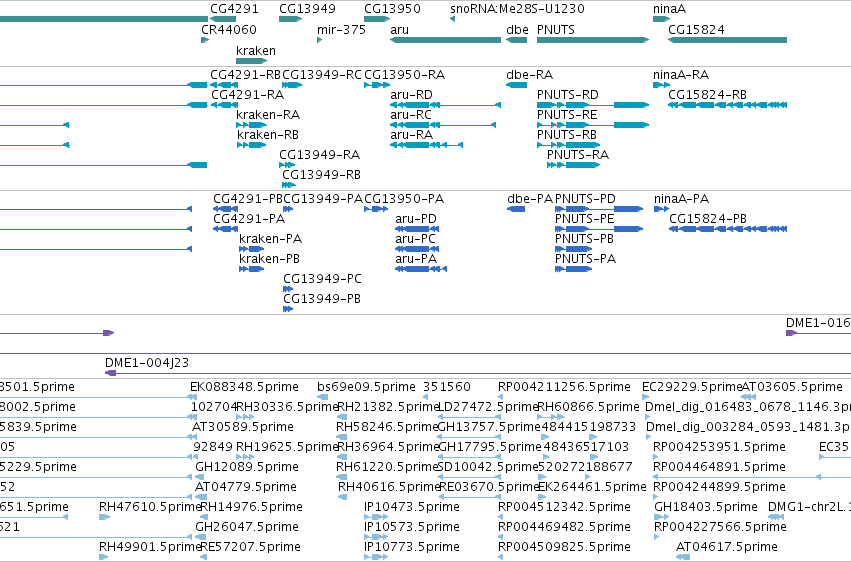This screenshot has width=851, height=562.
Task: Open the PNUTS-RE transcript
Action: tap(593, 125)
